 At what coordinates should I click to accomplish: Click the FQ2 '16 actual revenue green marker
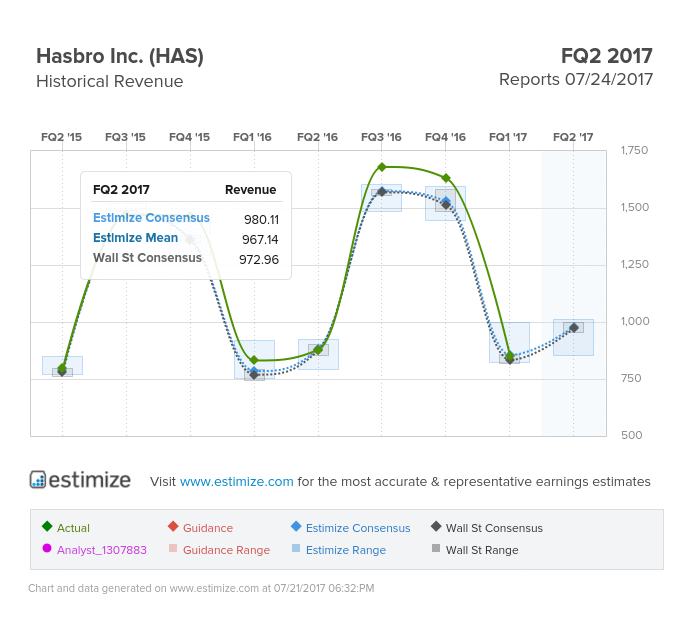click(318, 350)
